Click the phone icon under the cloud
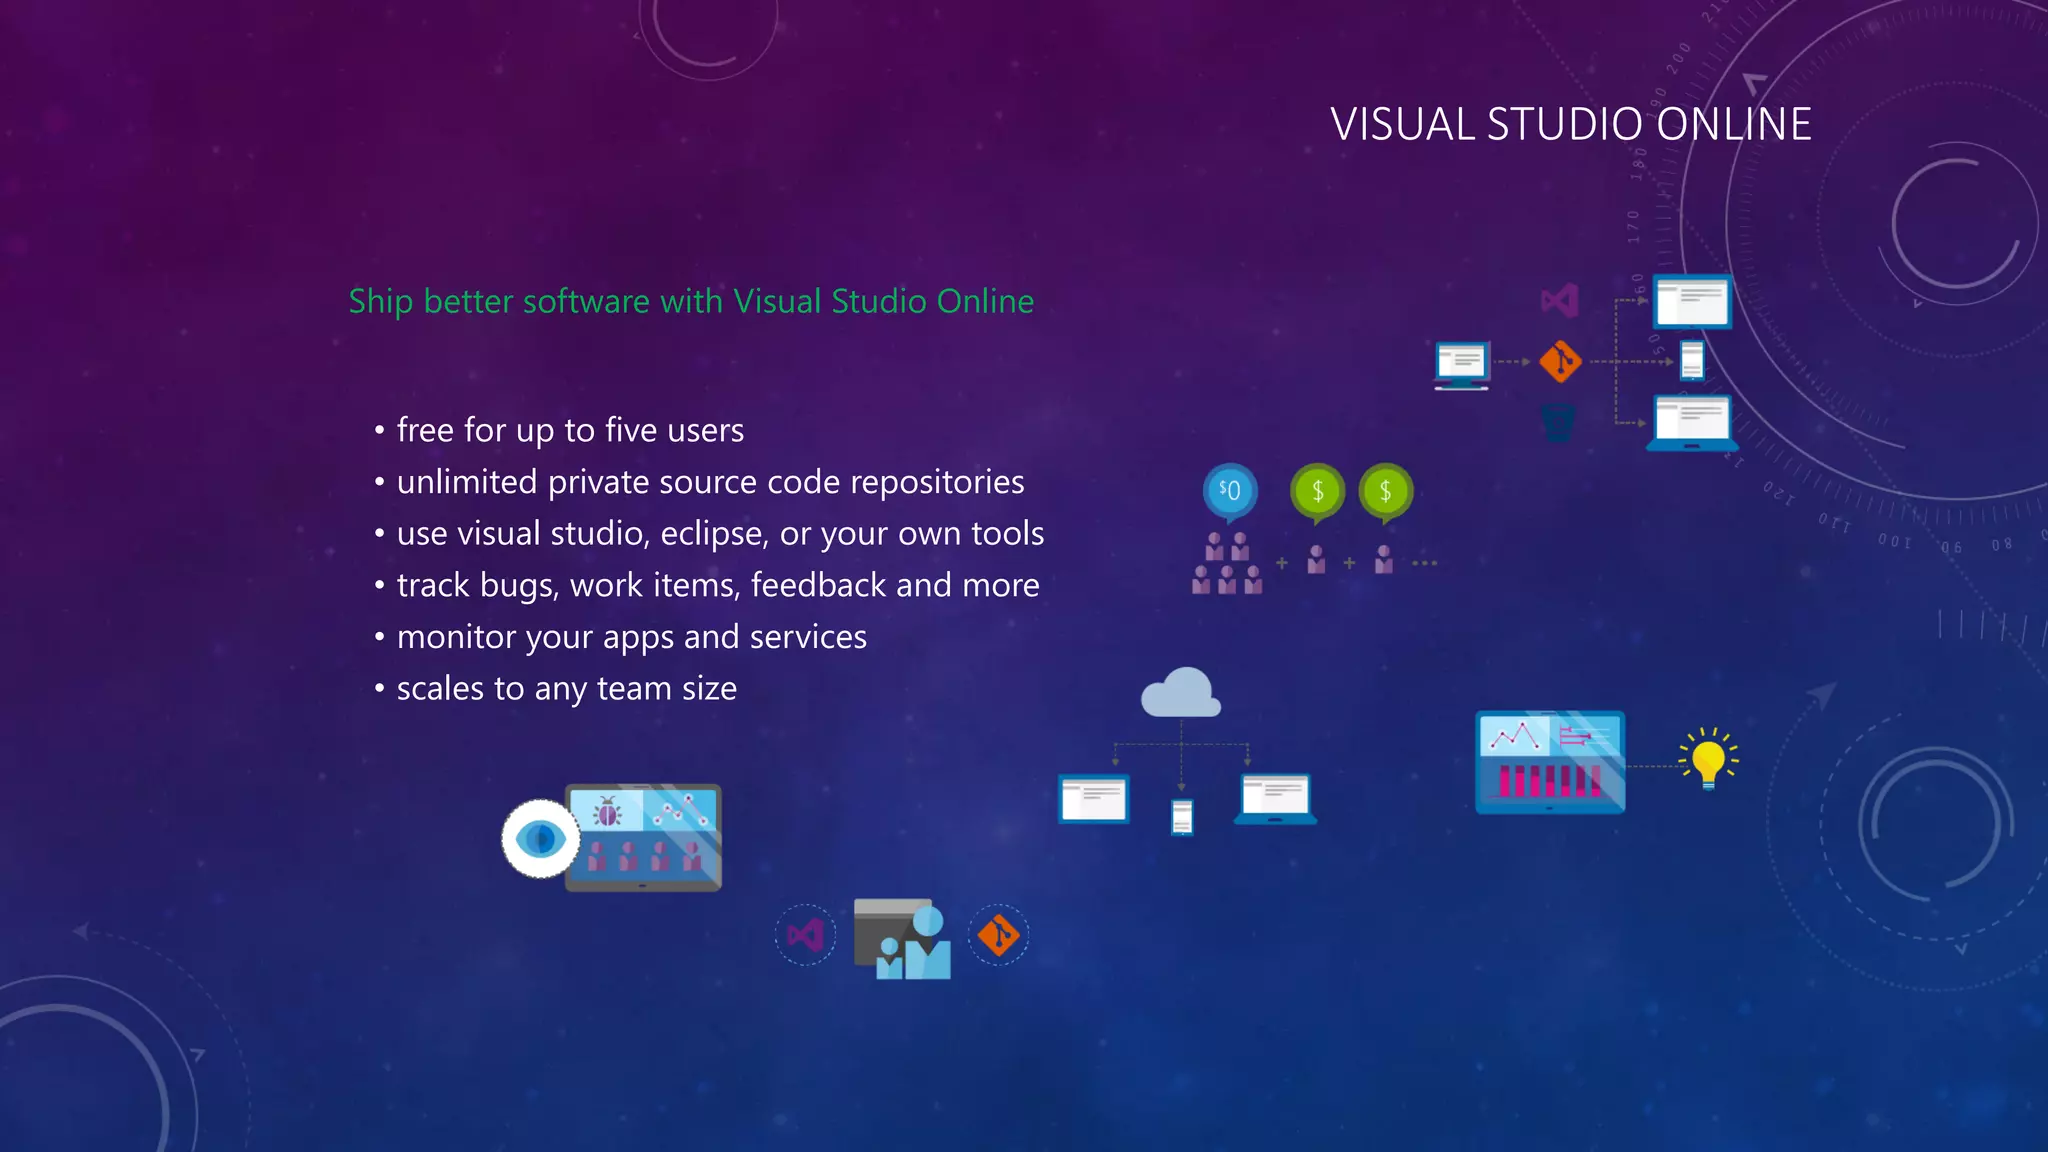 point(1182,817)
